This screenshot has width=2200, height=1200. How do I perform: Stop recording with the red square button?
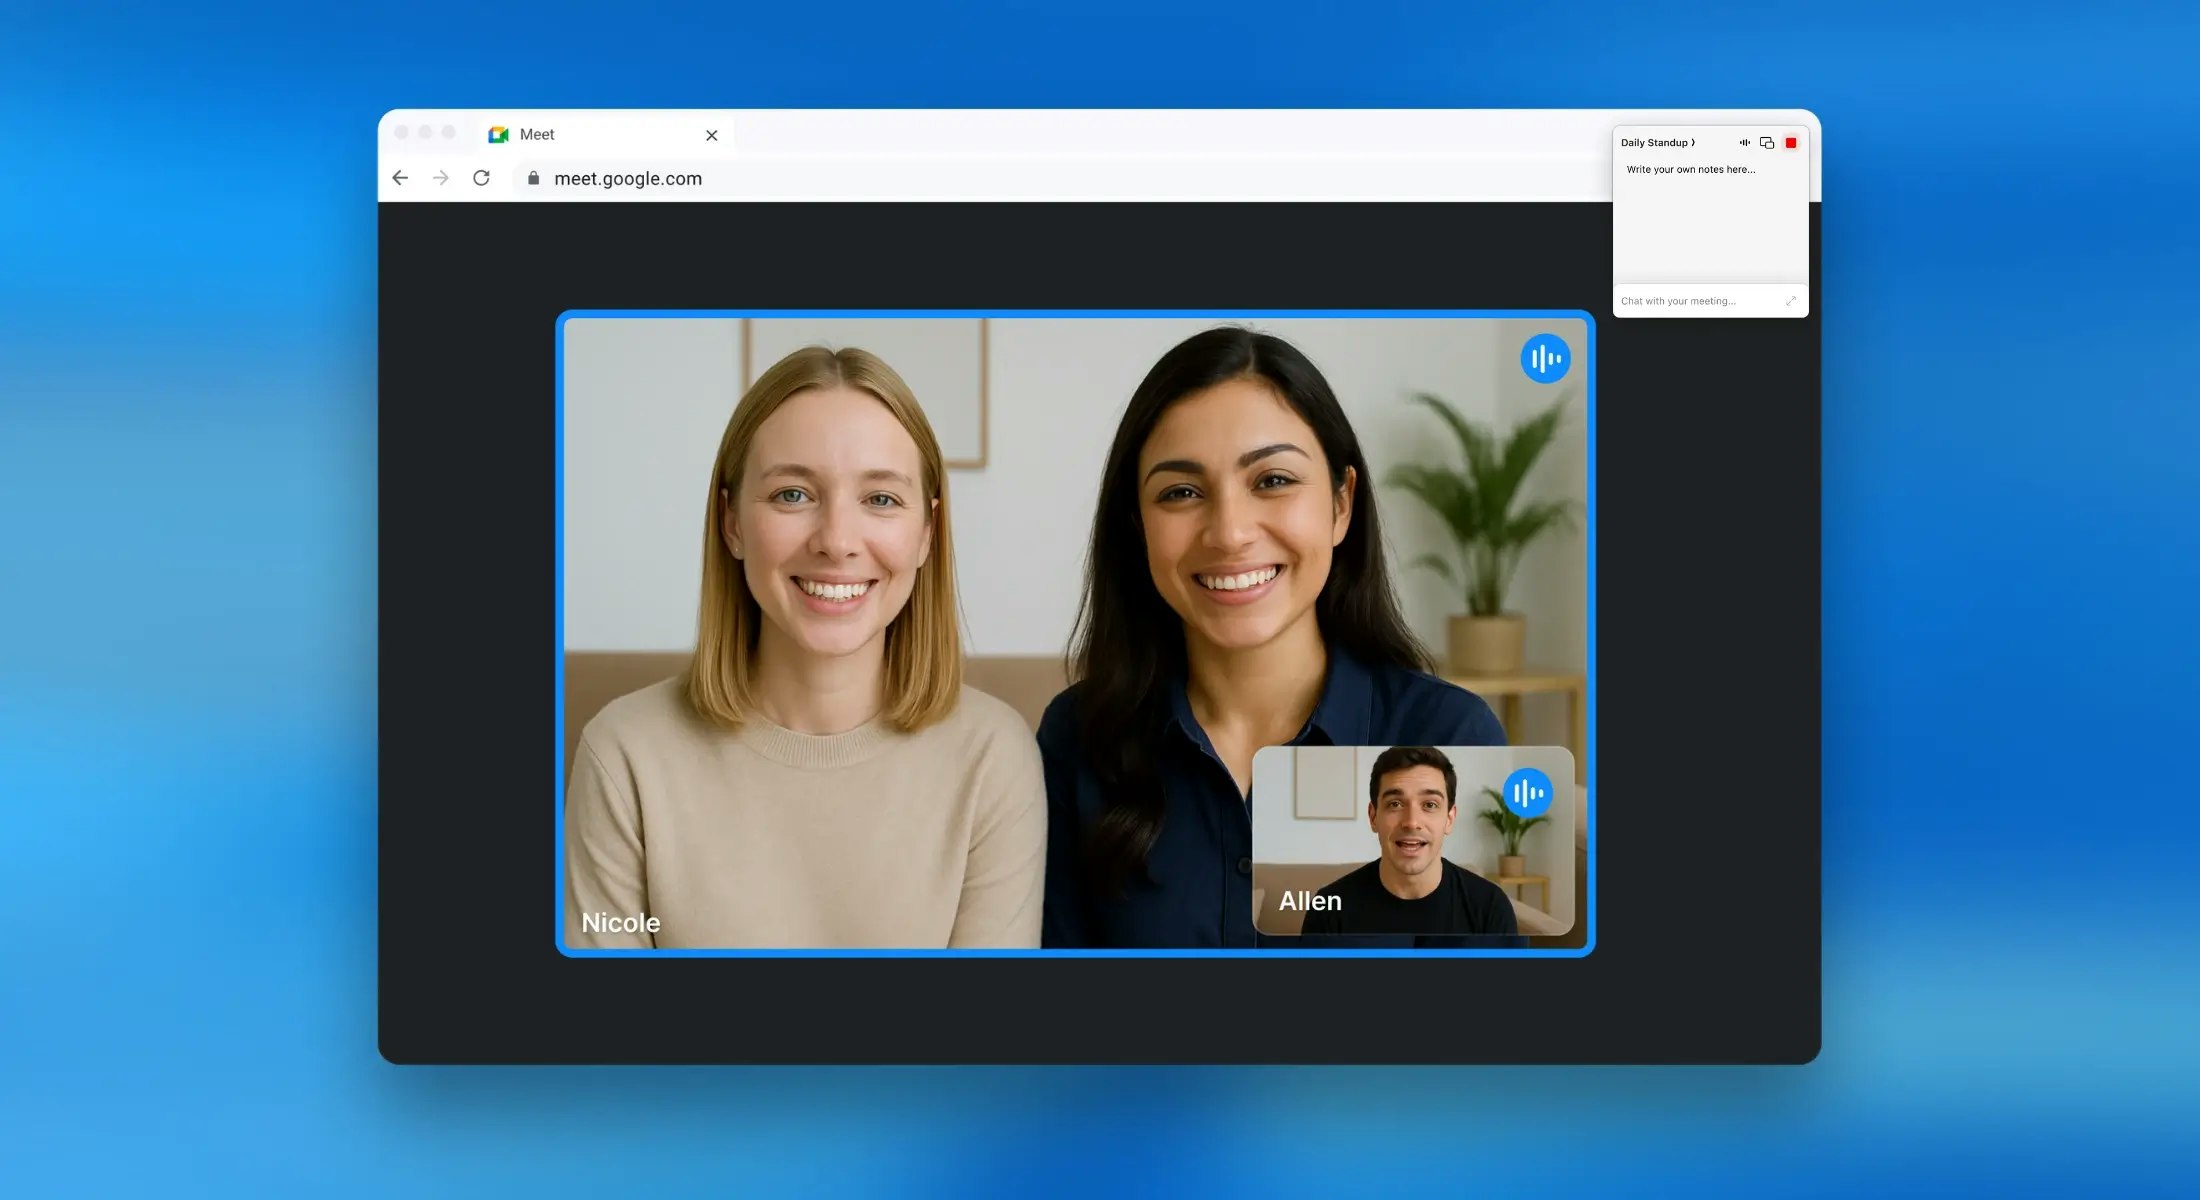point(1791,143)
